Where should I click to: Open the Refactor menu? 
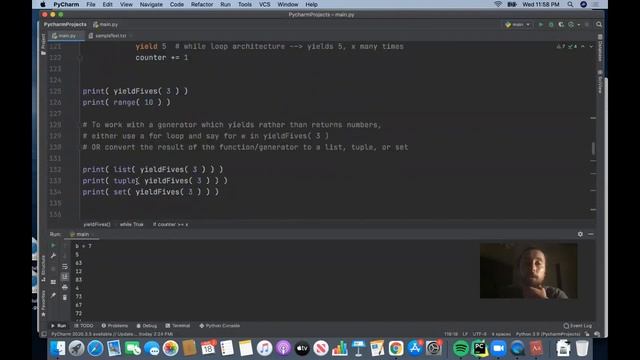[x=202, y=4]
